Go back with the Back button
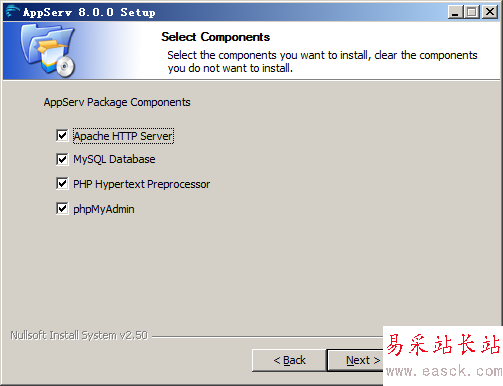The height and width of the screenshot is (386, 503). [289, 360]
